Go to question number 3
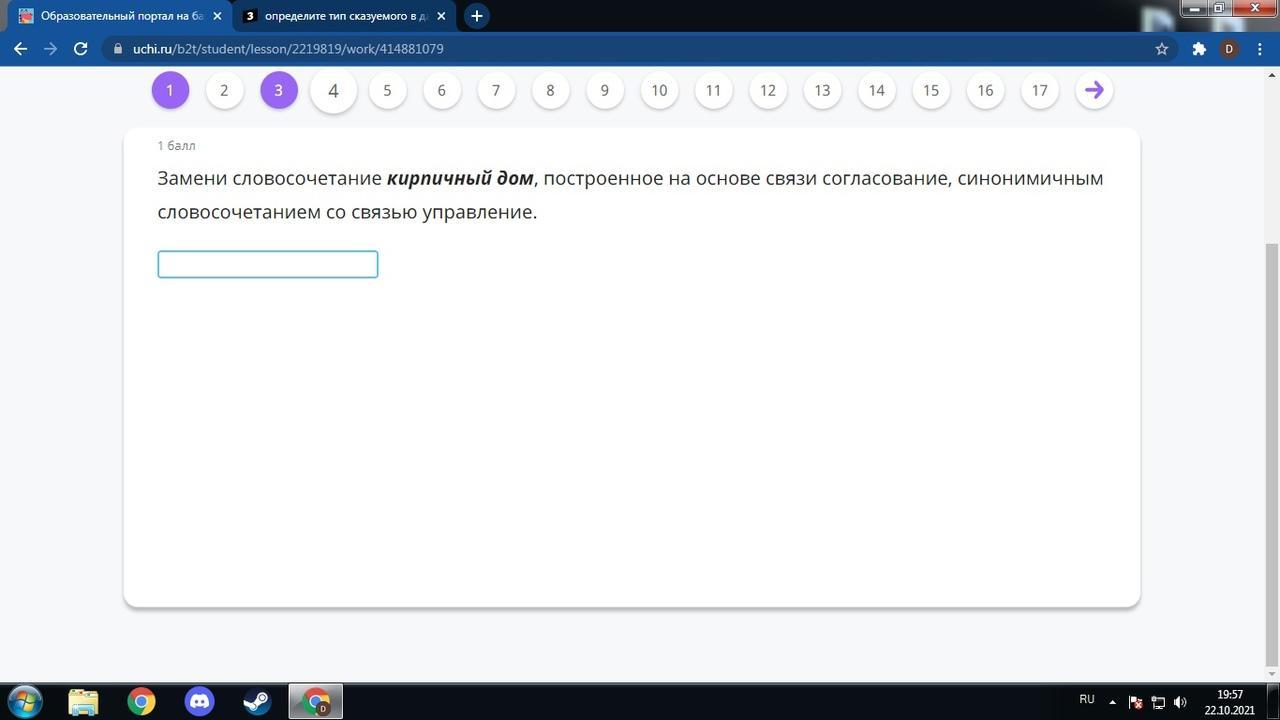 point(279,90)
